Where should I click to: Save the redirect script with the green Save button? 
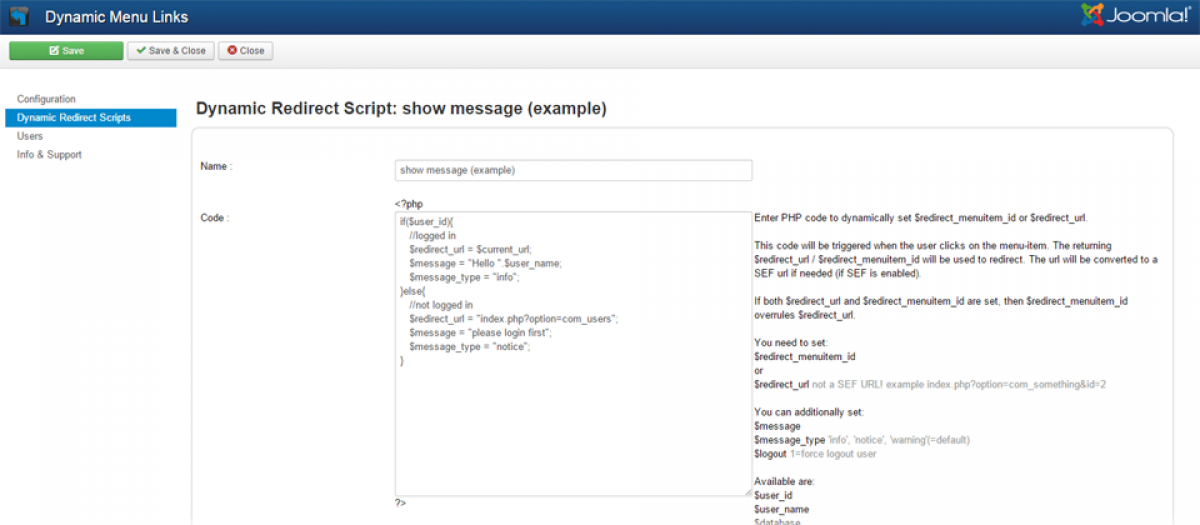66,51
